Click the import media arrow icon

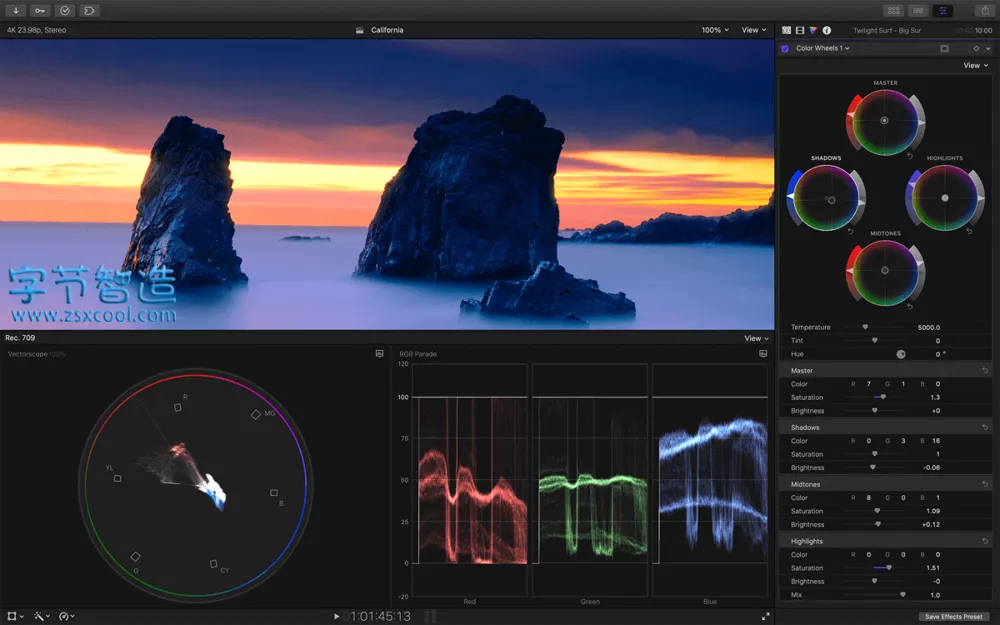16,11
